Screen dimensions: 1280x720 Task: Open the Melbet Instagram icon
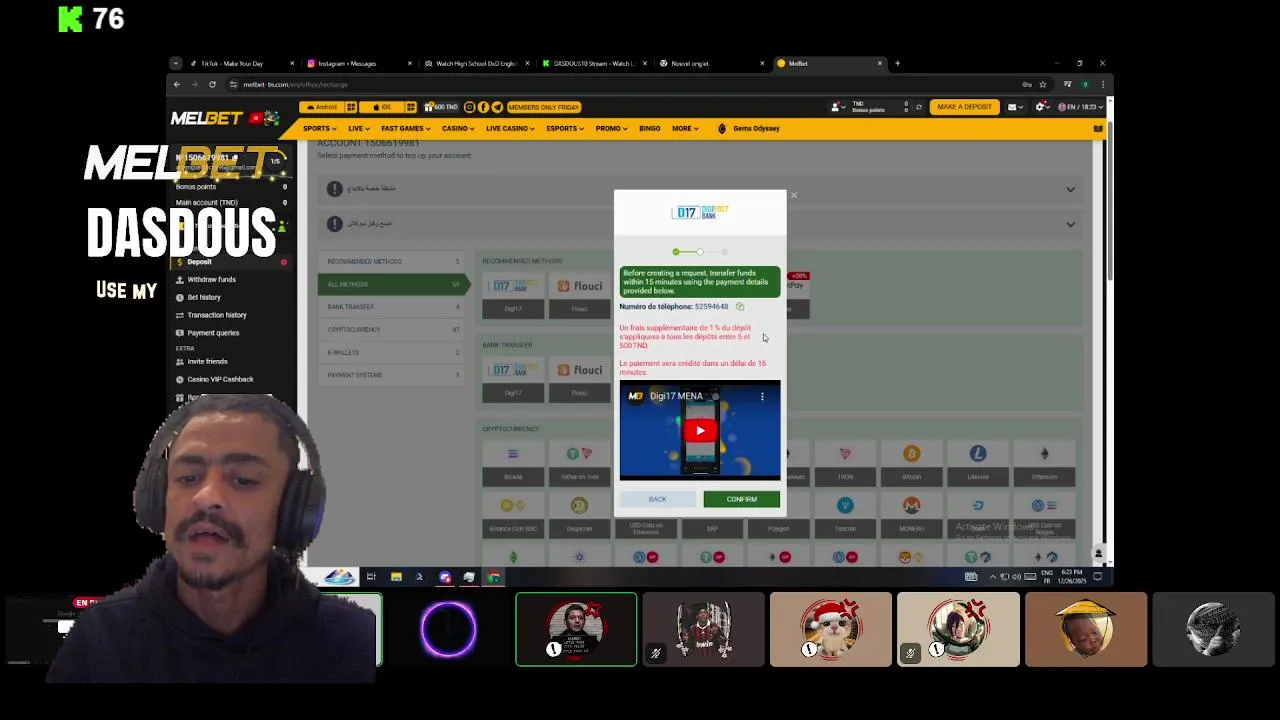471,107
